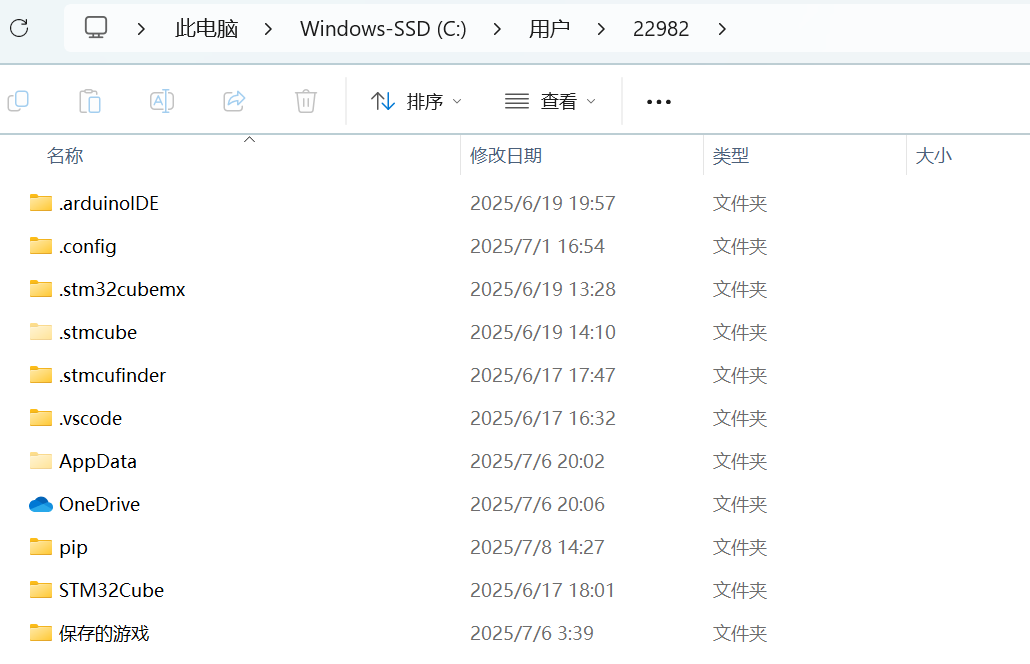Click the OneDrive folder name
The image size is (1030, 664).
coord(99,504)
